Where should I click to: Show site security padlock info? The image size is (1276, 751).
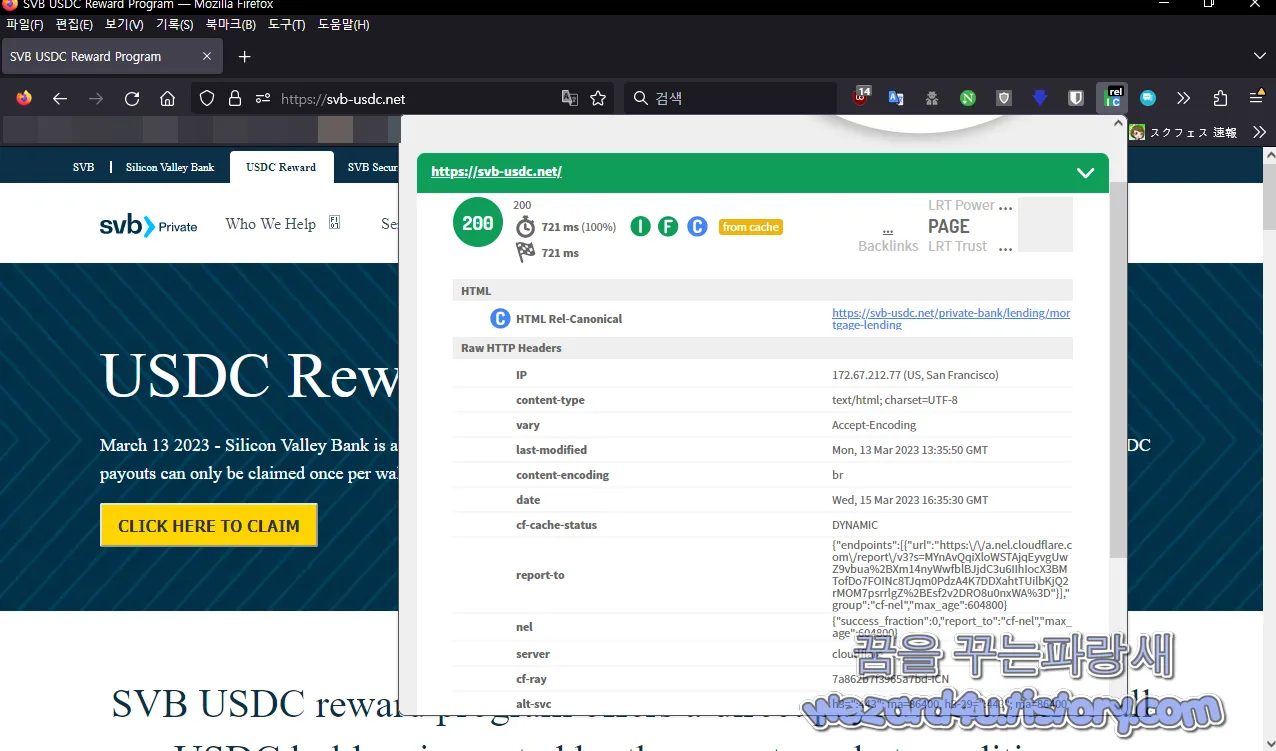[x=235, y=98]
